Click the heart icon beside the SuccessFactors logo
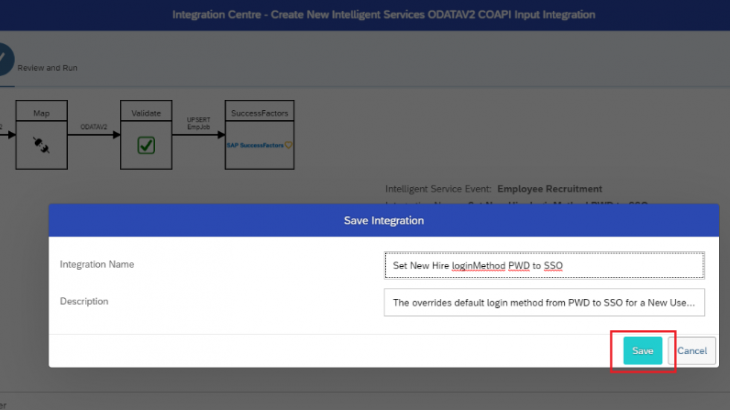Image resolution: width=730 pixels, height=410 pixels. pos(289,145)
